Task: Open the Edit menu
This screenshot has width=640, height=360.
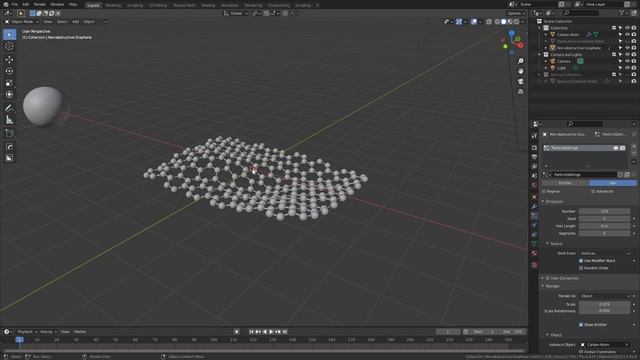Action: click(26, 4)
